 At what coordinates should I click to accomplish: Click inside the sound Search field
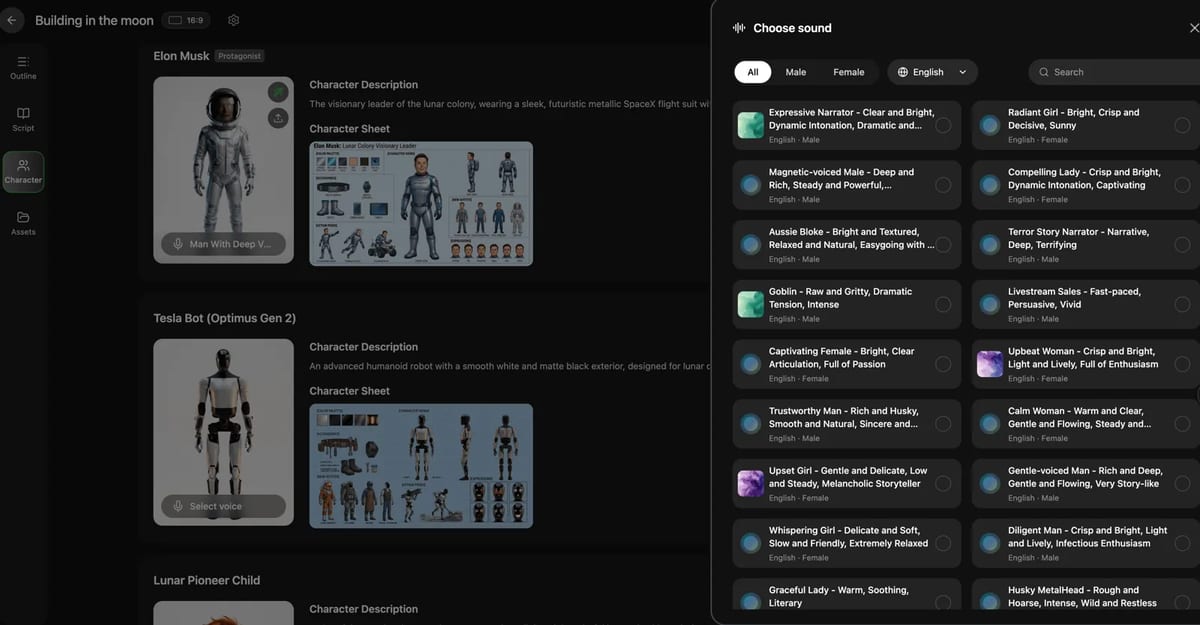(1114, 72)
